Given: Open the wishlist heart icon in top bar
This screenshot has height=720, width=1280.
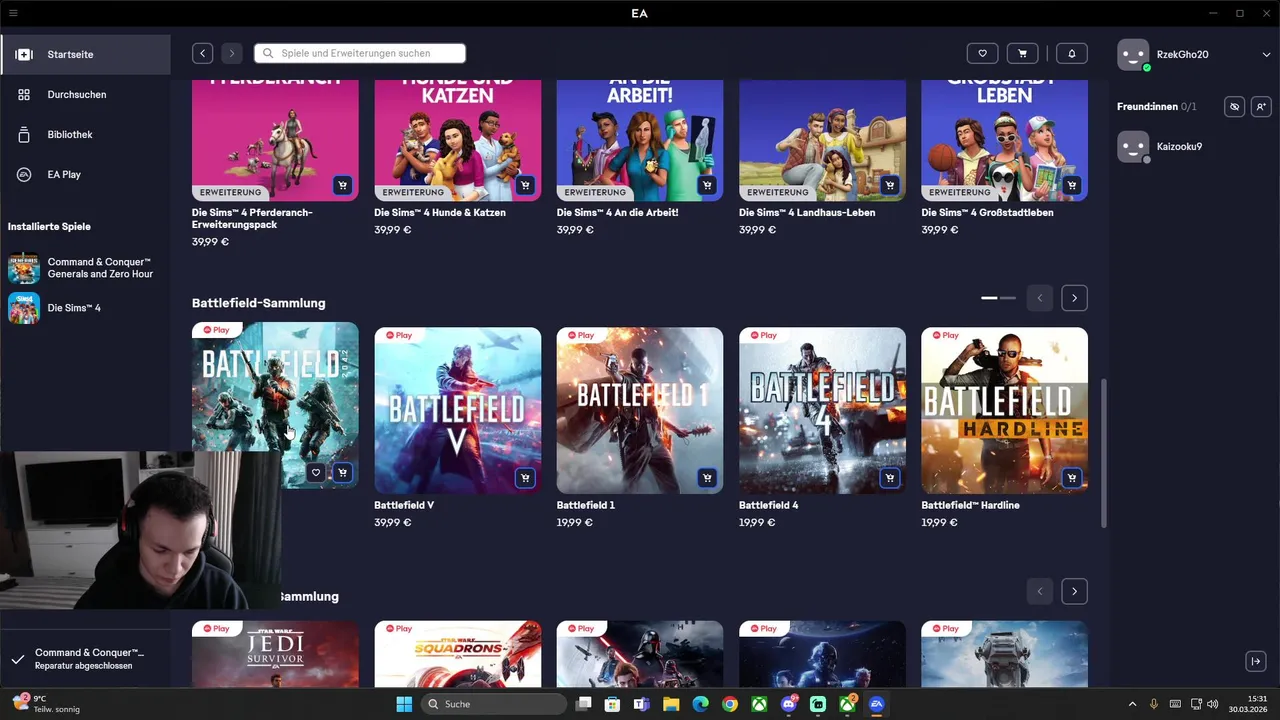Looking at the screenshot, I should (982, 53).
